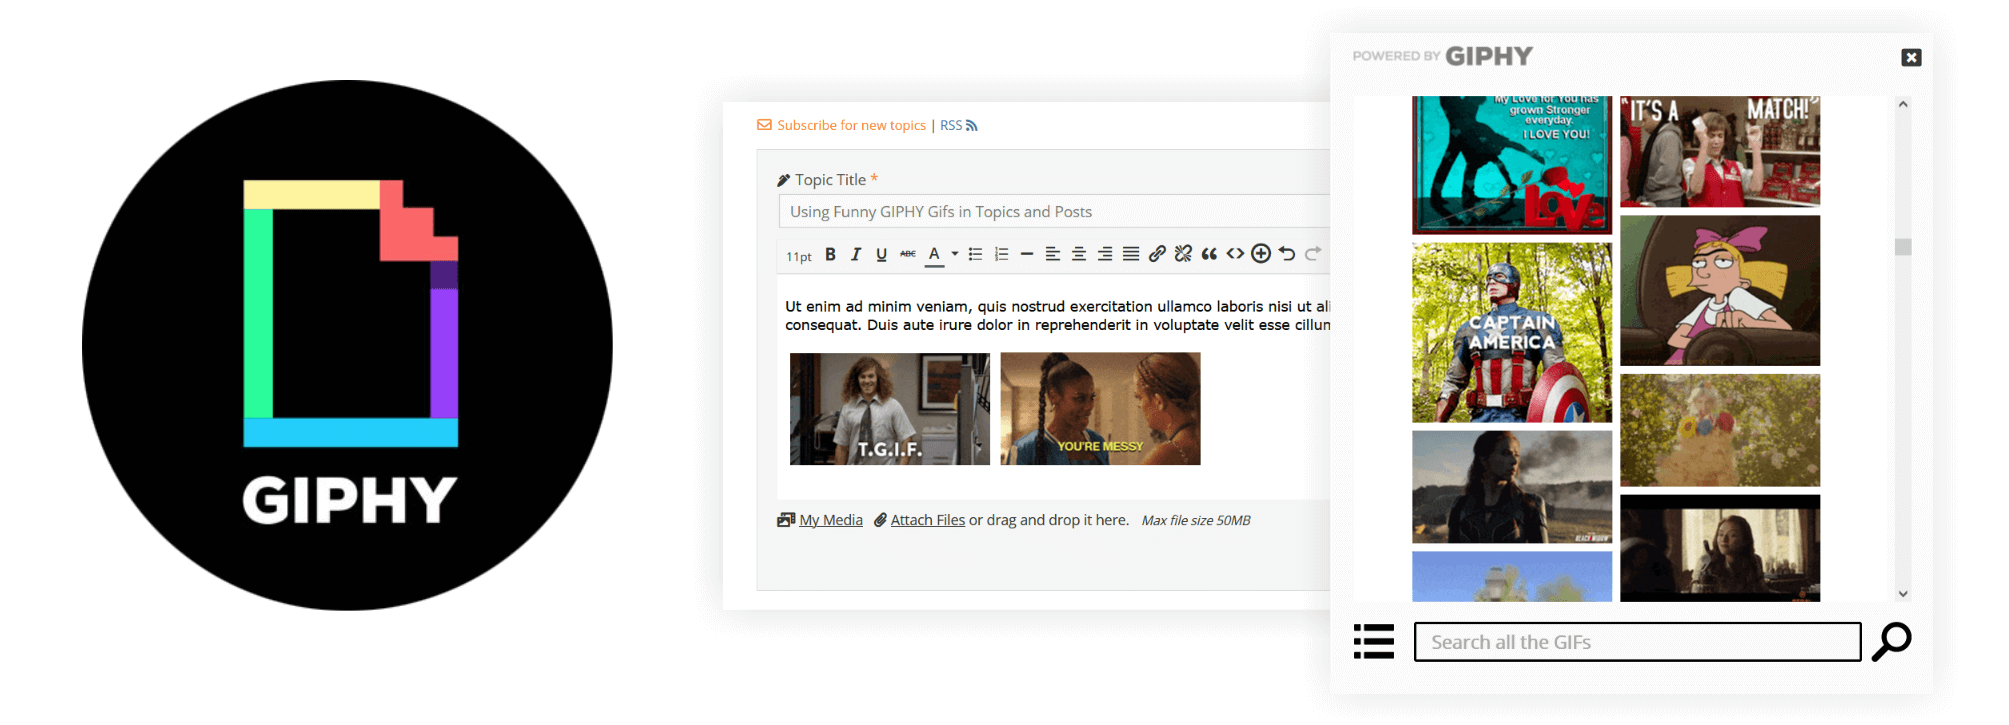Align text left

pos(1053,254)
